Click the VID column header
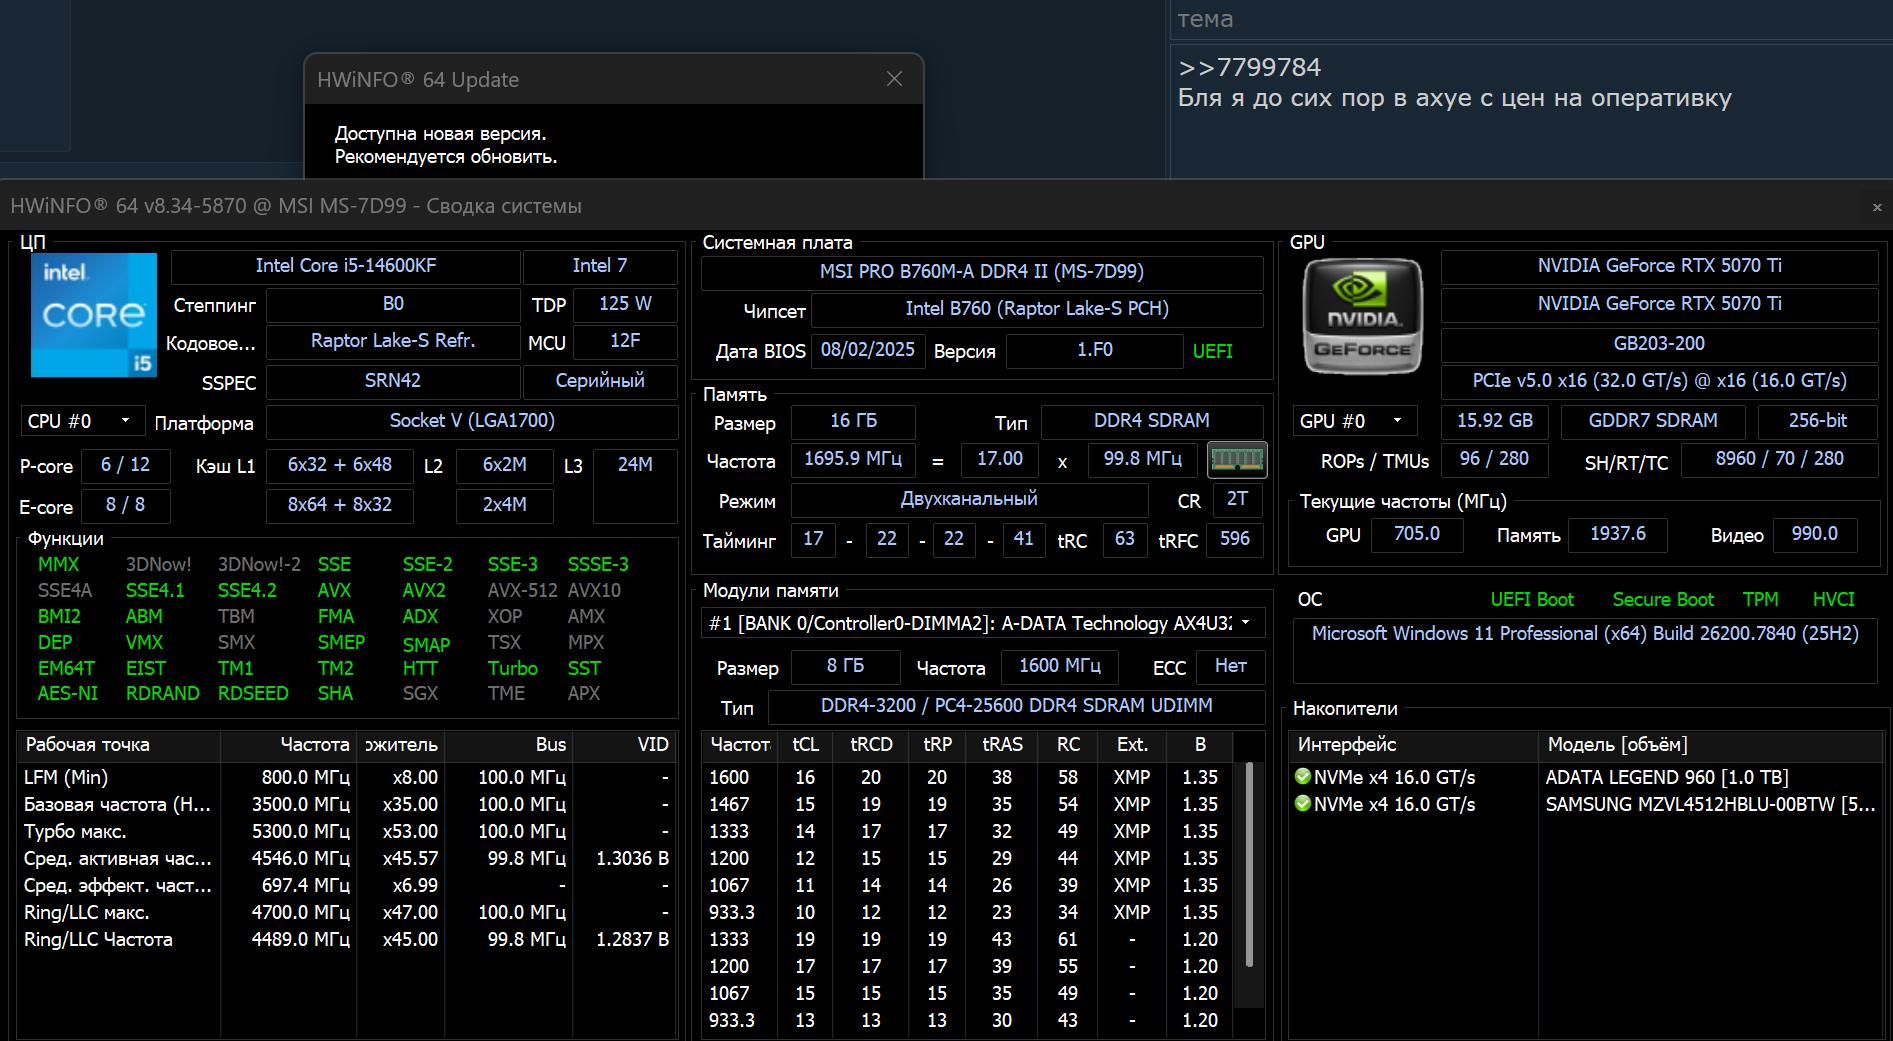The image size is (1893, 1041). [x=624, y=745]
